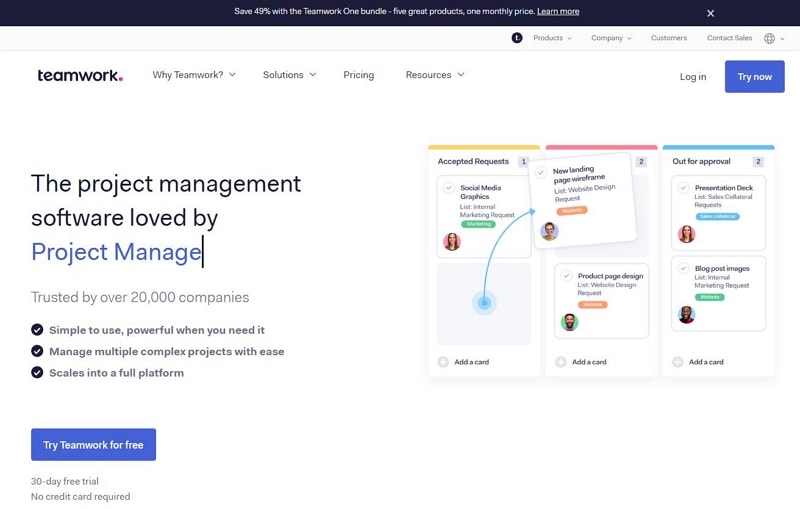Viewport: 800px width, 509px height.
Task: Click the teamwork. home logo
Action: point(80,75)
